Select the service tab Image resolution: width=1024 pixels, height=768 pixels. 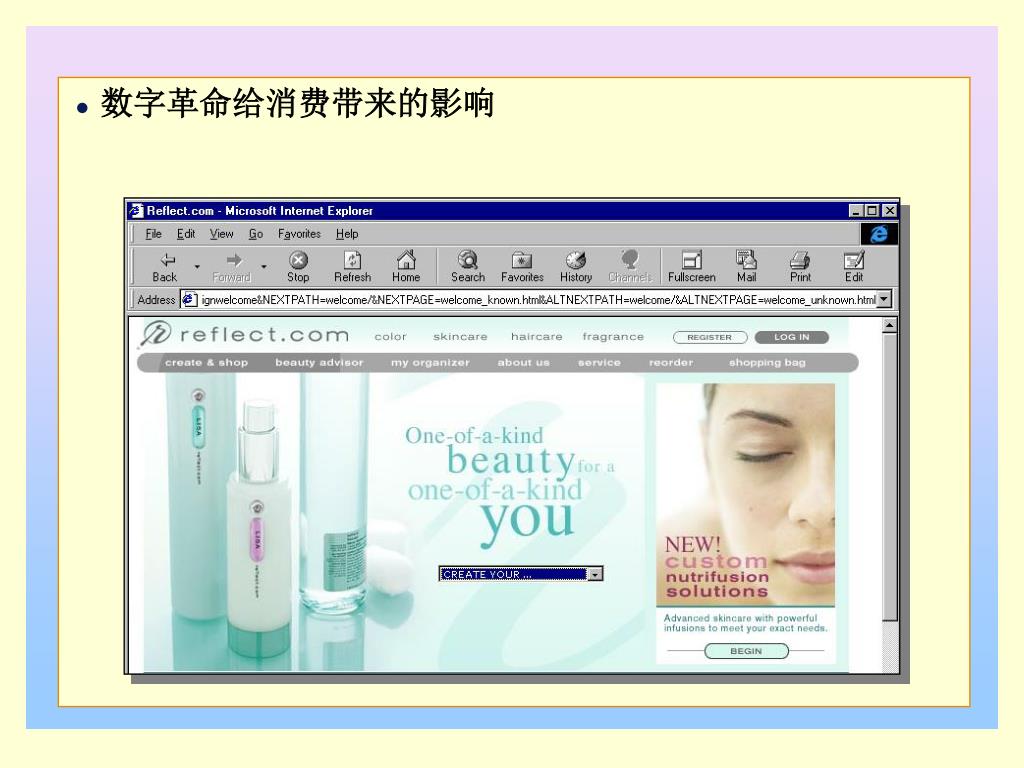pyautogui.click(x=600, y=362)
